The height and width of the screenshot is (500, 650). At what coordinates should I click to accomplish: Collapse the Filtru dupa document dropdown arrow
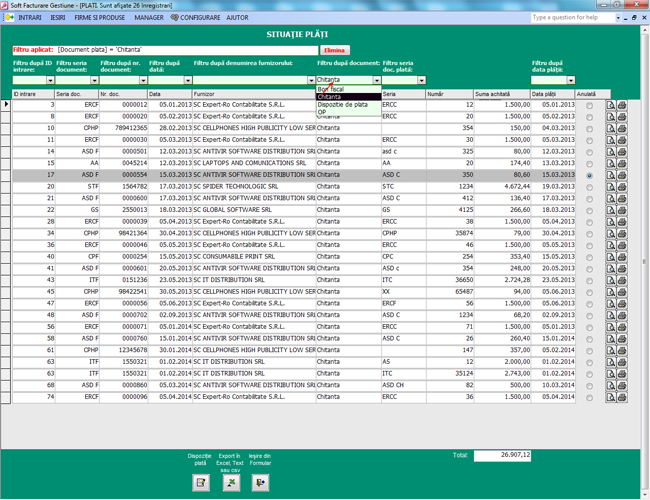coord(376,80)
